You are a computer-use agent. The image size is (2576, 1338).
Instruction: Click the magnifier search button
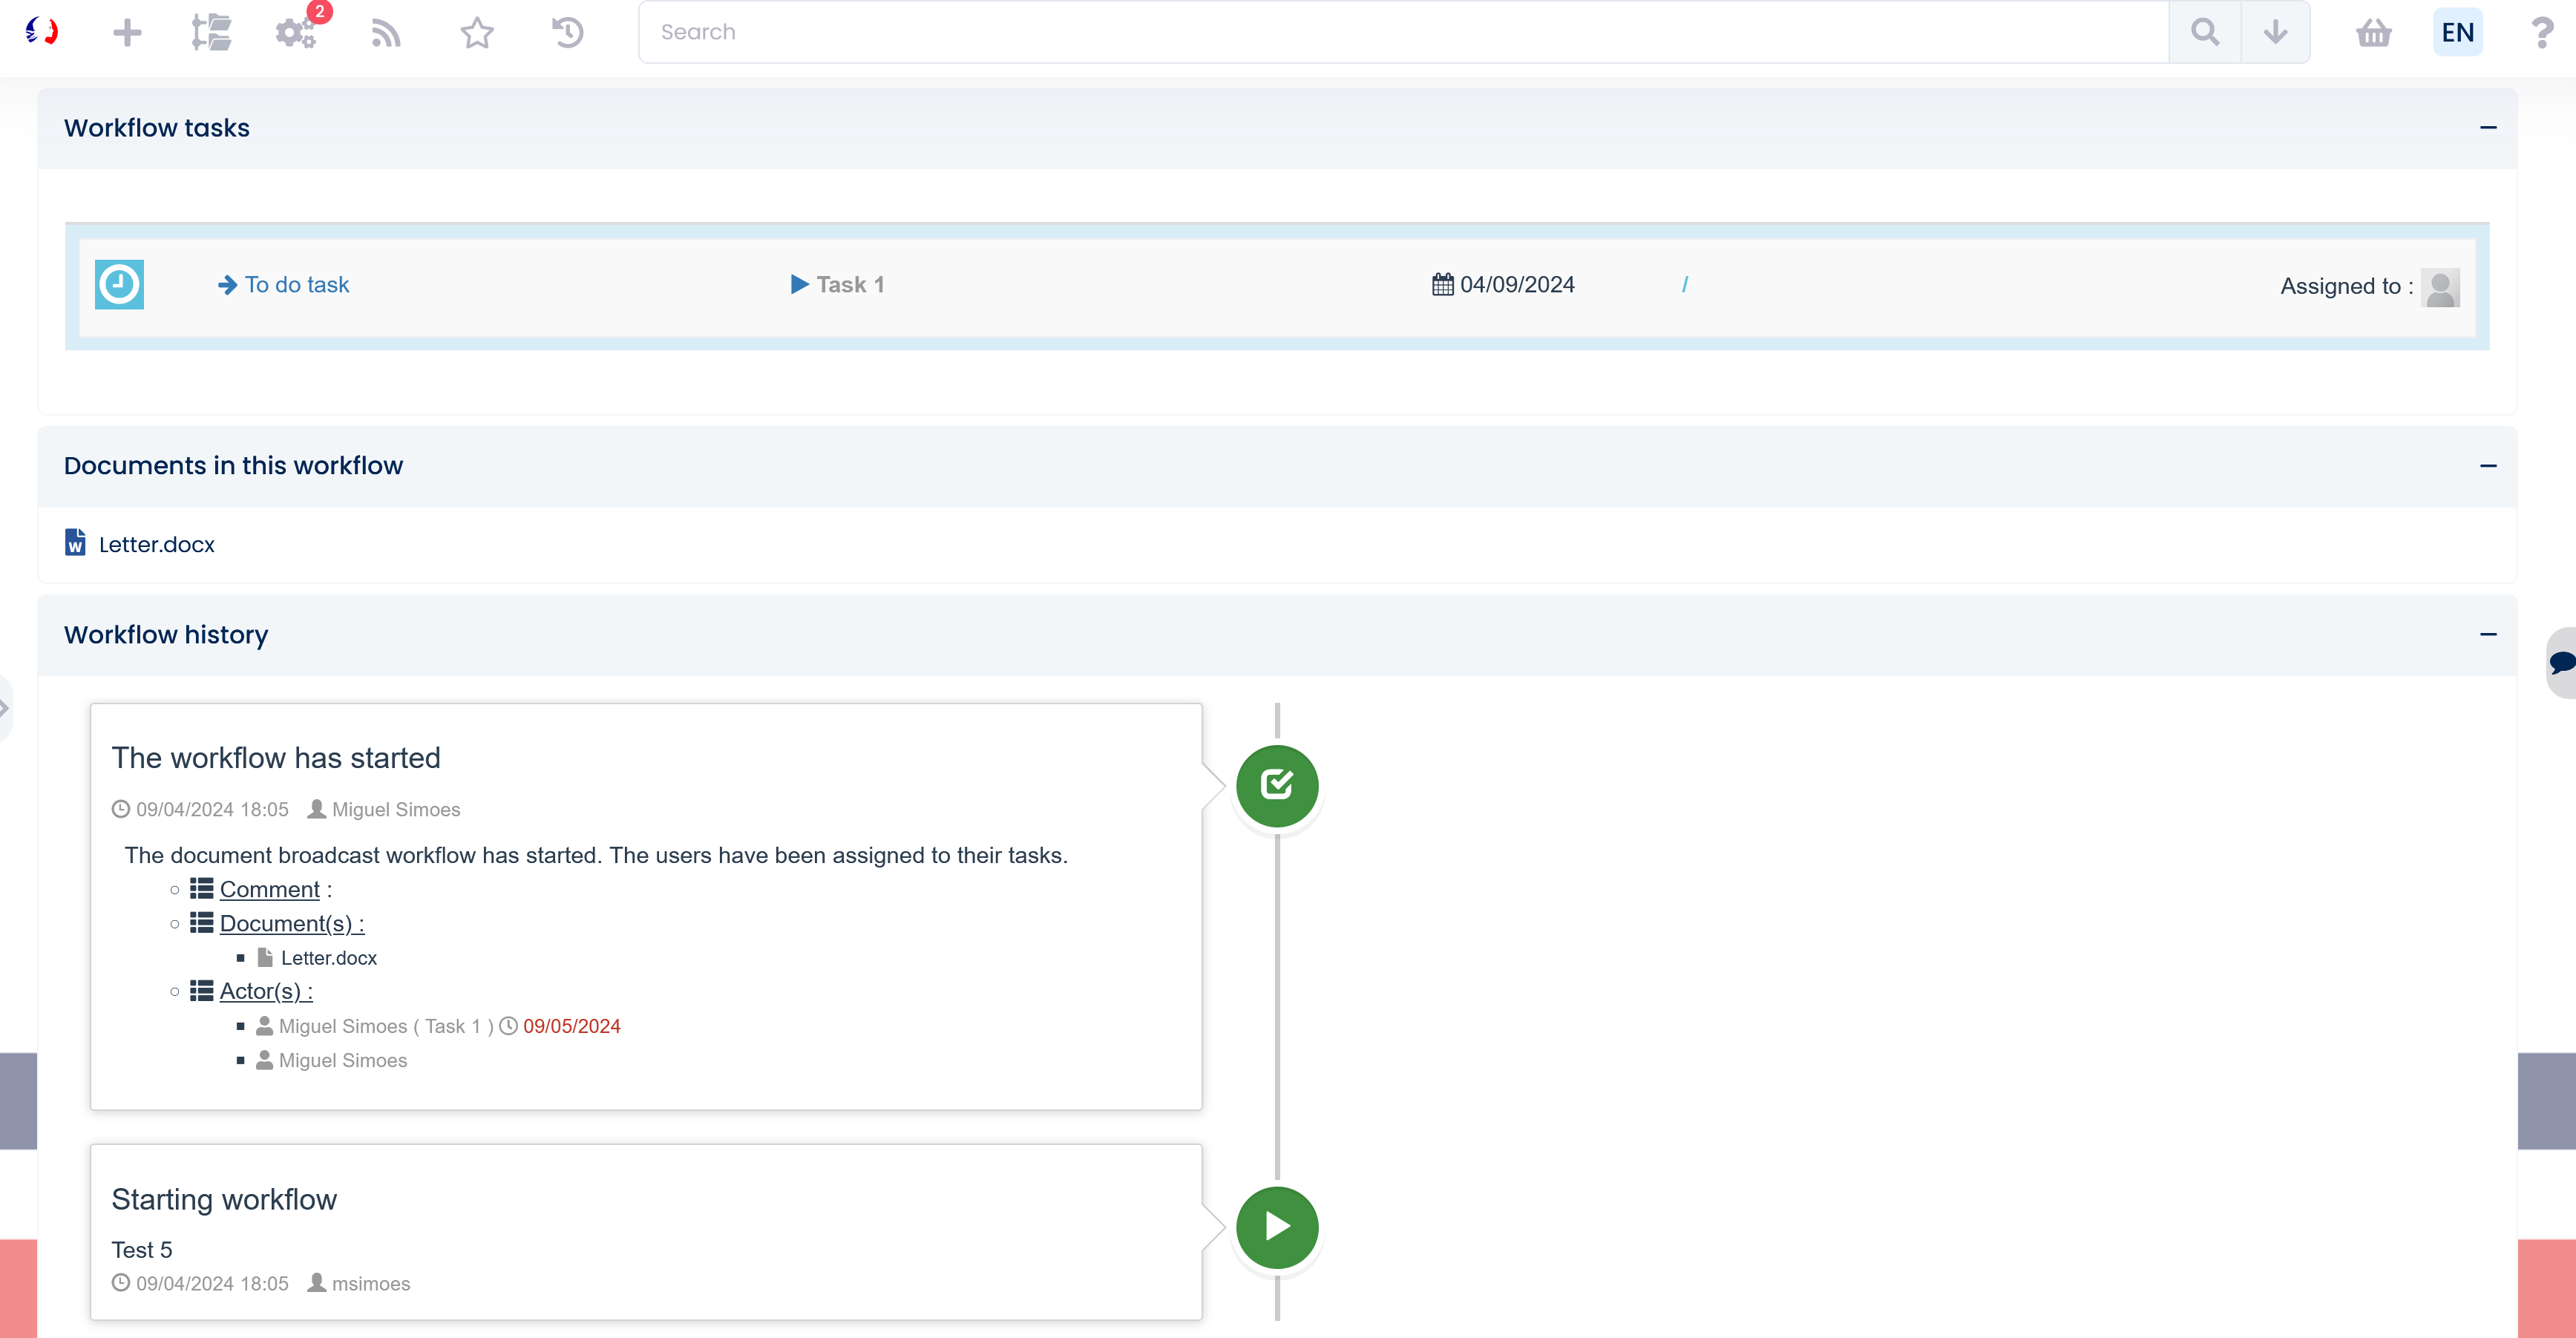point(2204,33)
